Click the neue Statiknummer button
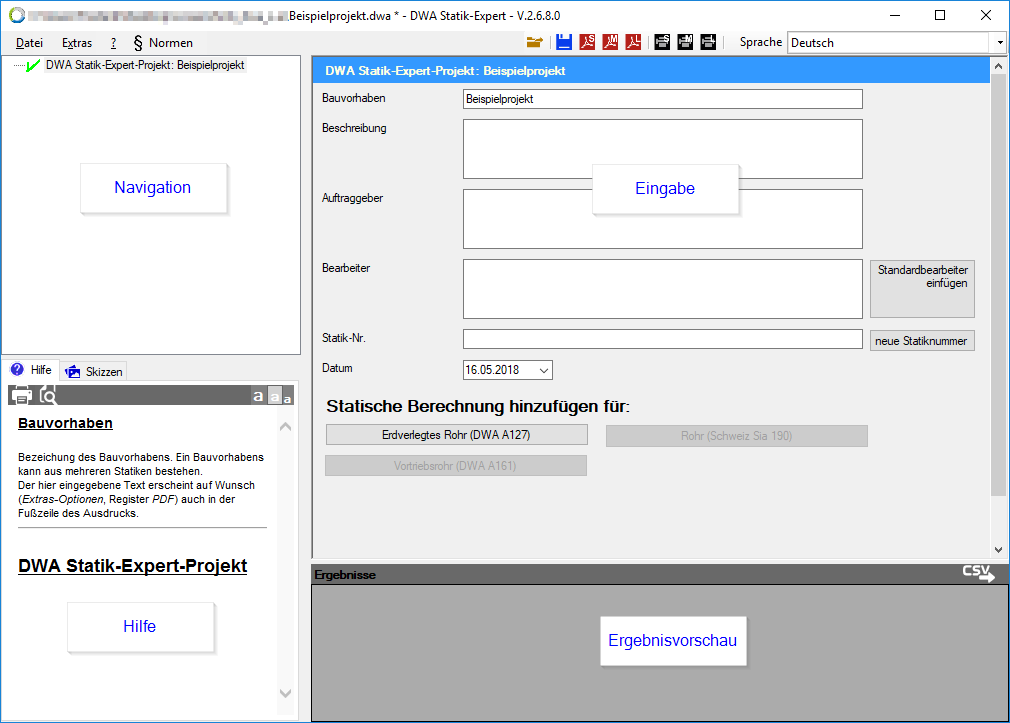1010x723 pixels. [921, 341]
